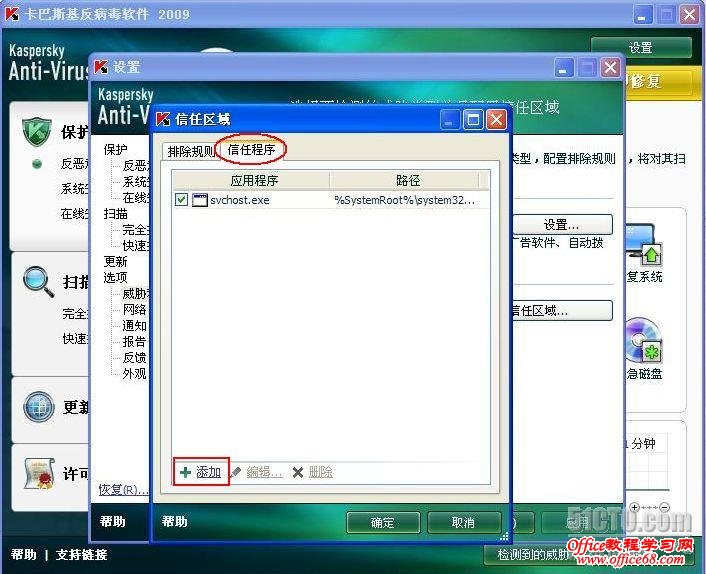Select 网络 in the settings tree
Screen dimensions: 706x574
tap(135, 309)
